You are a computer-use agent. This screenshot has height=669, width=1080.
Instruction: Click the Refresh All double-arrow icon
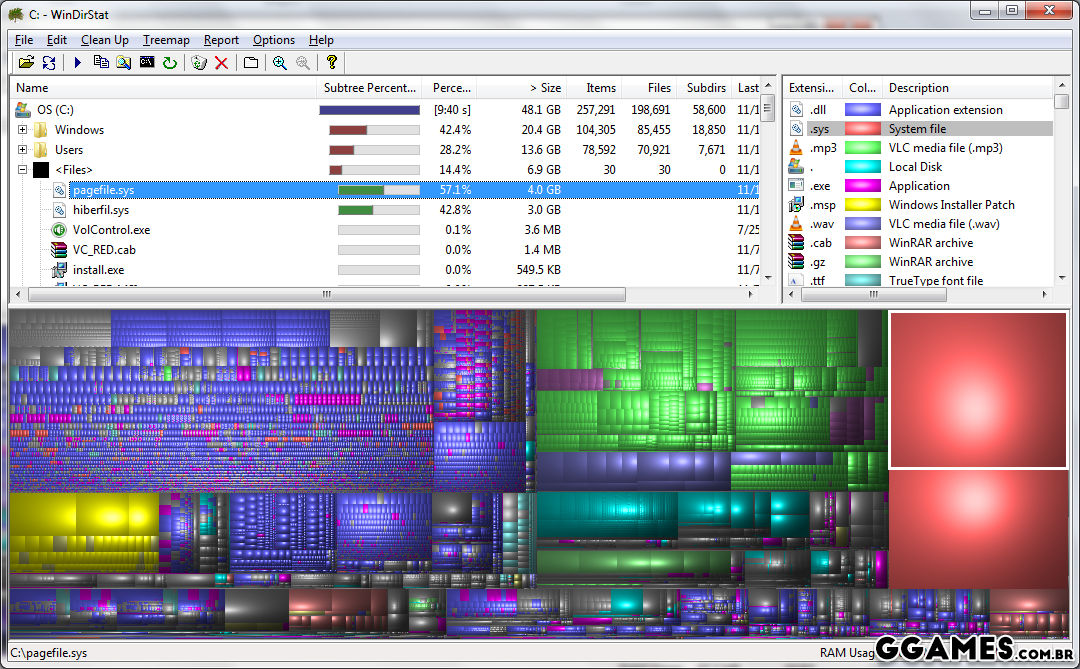[x=49, y=62]
